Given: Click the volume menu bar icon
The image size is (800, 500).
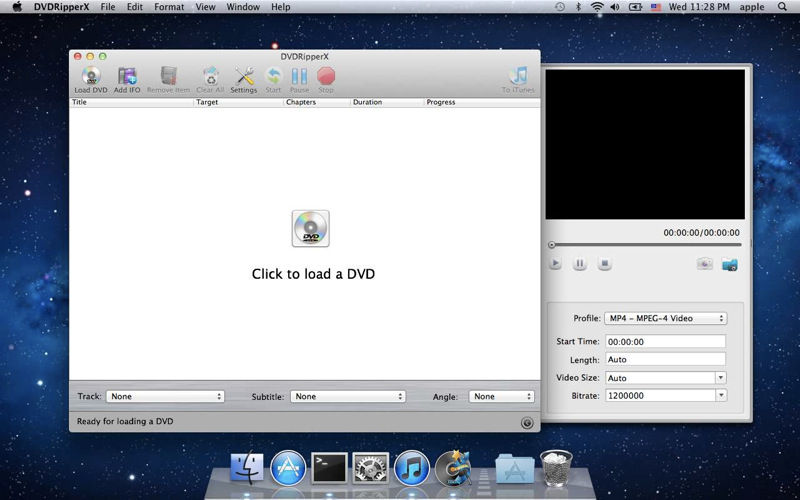Looking at the screenshot, I should pos(615,7).
